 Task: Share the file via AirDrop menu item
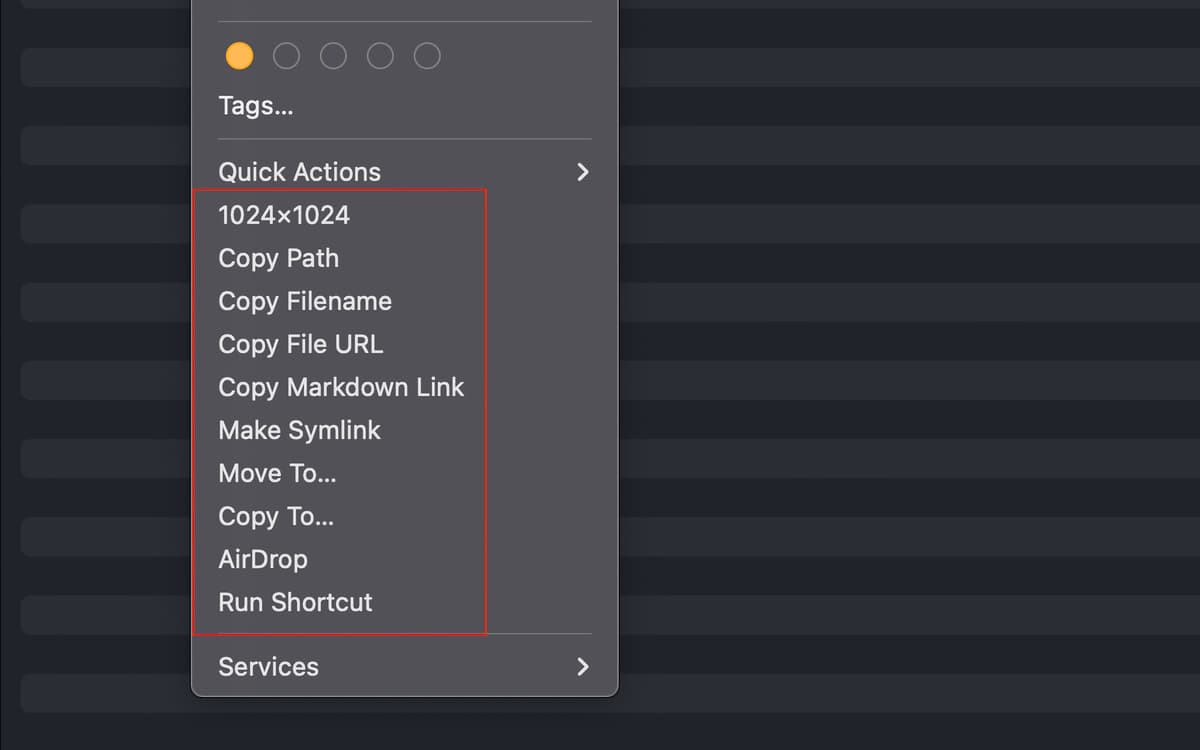263,559
